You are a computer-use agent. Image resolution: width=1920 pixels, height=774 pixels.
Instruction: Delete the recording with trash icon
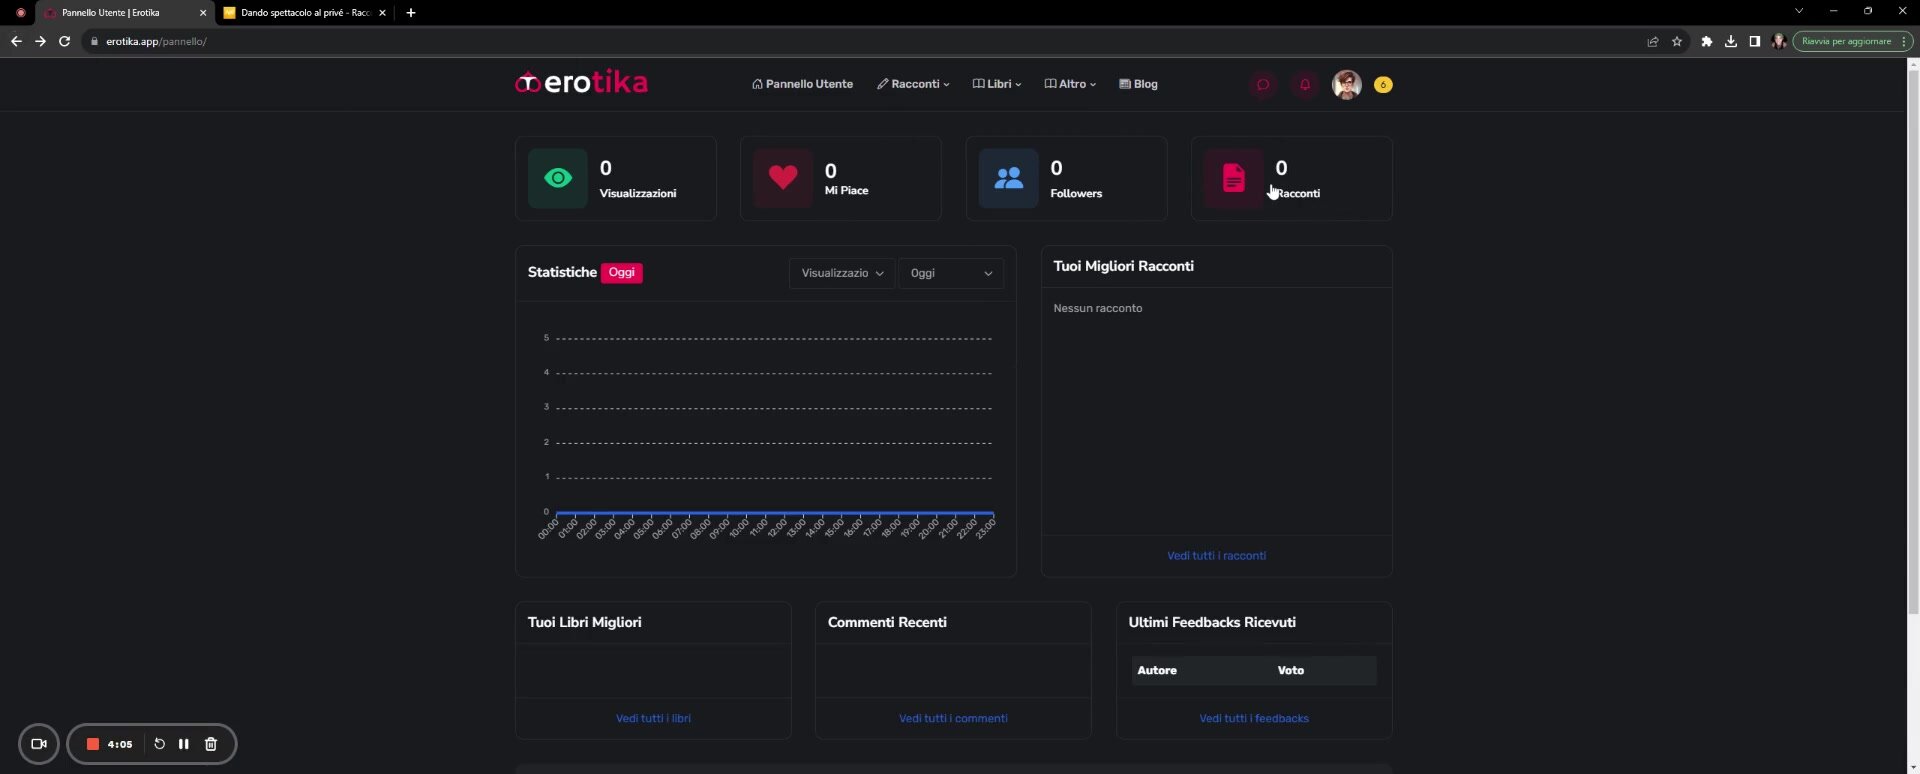(211, 744)
